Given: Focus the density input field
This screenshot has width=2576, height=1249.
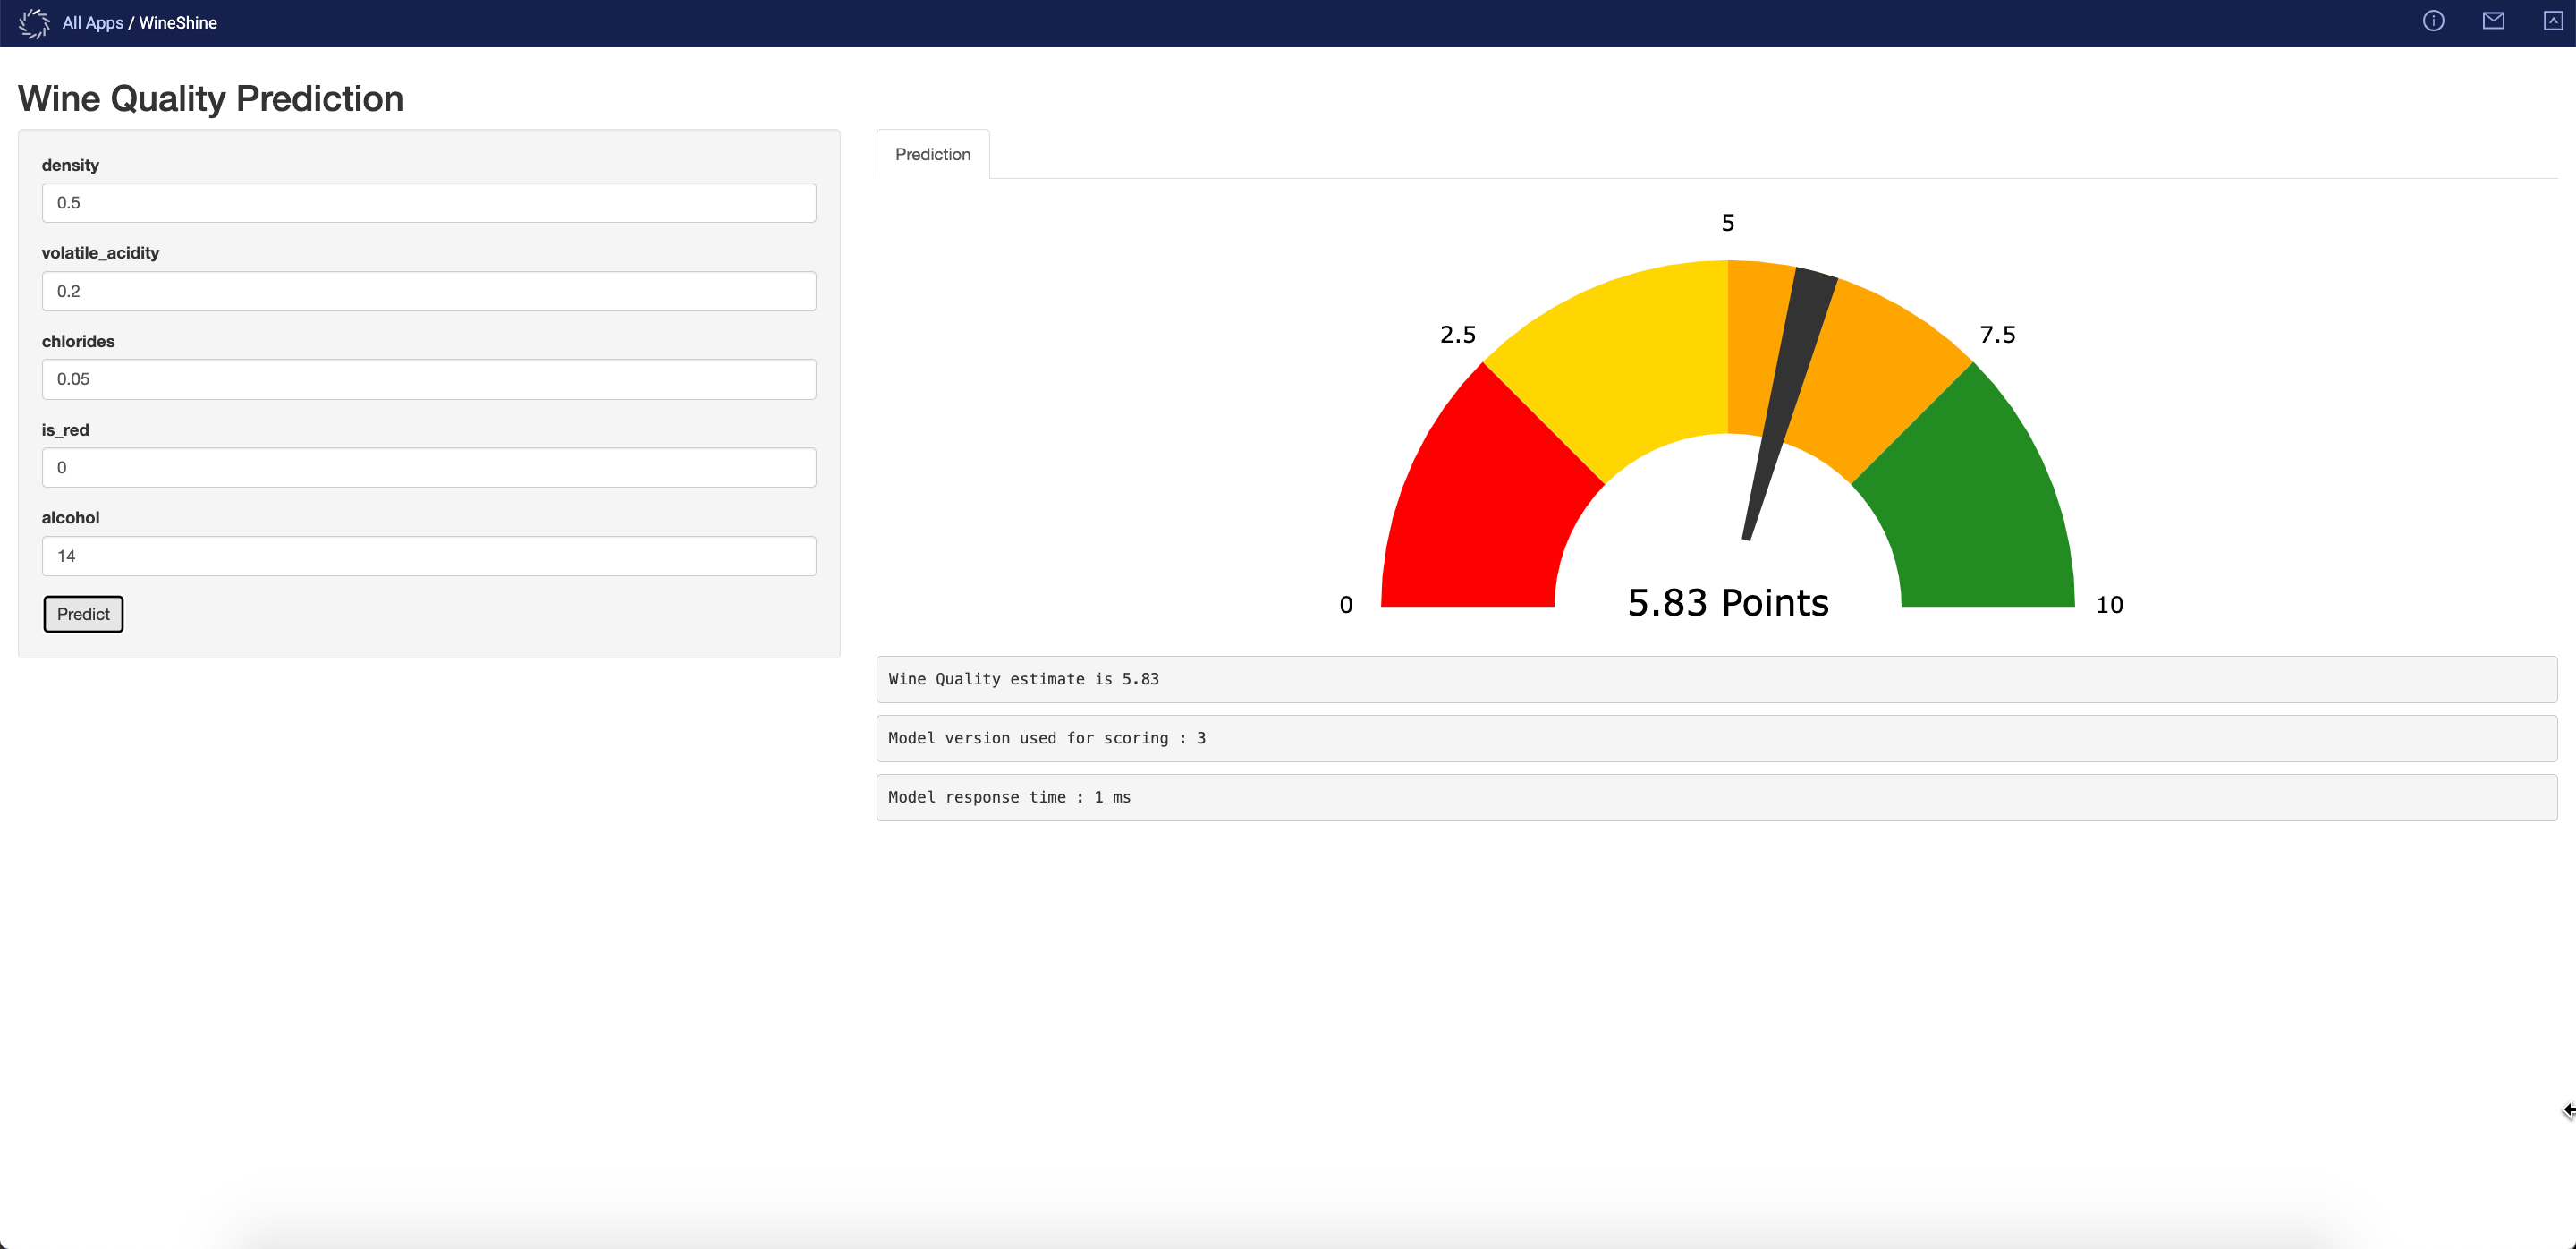Looking at the screenshot, I should [x=428, y=203].
